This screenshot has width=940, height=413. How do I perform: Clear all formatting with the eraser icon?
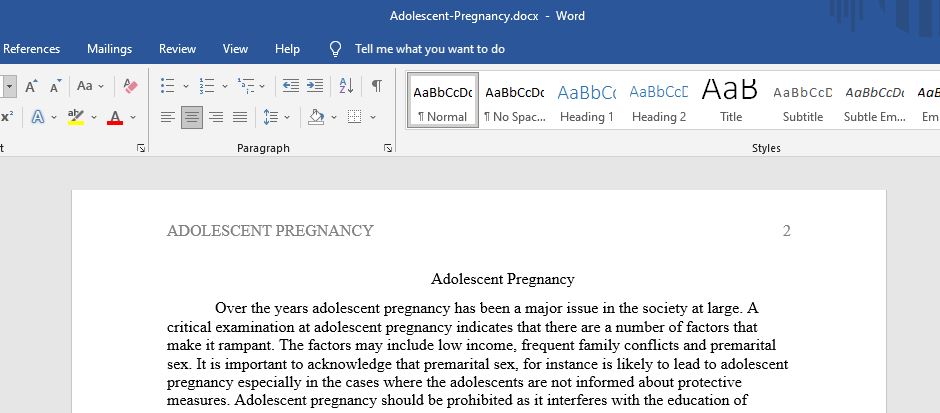click(130, 86)
